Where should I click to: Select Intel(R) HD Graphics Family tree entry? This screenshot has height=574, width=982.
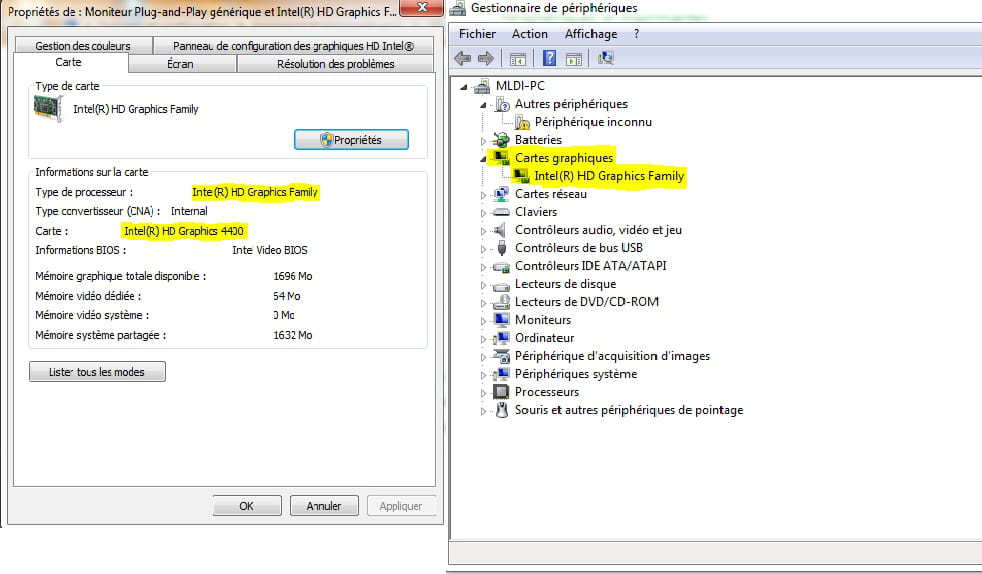coord(609,176)
